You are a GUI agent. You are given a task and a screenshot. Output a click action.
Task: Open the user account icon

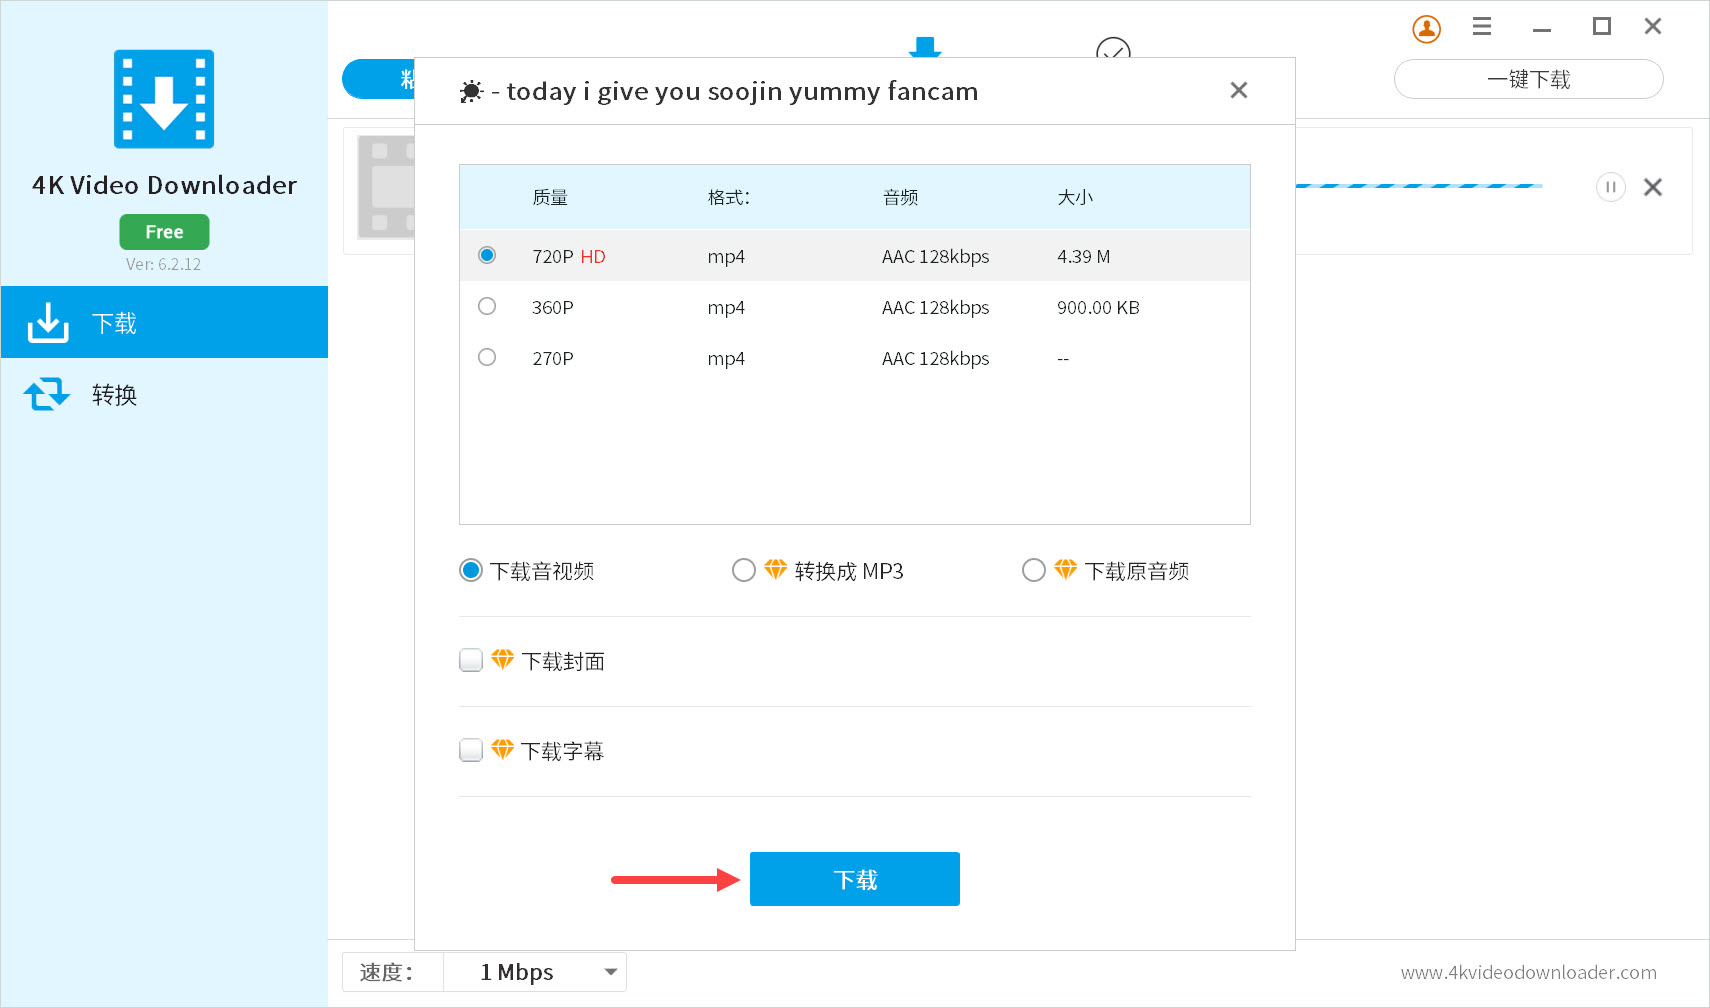click(1426, 29)
